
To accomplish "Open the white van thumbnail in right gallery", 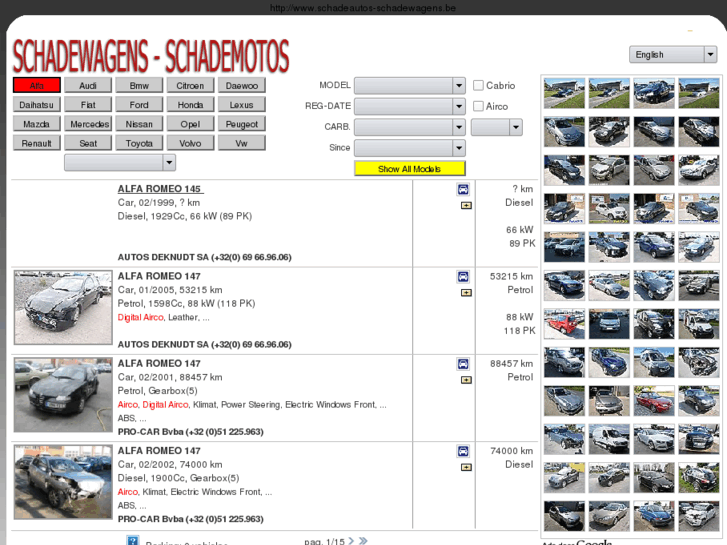I will (609, 439).
